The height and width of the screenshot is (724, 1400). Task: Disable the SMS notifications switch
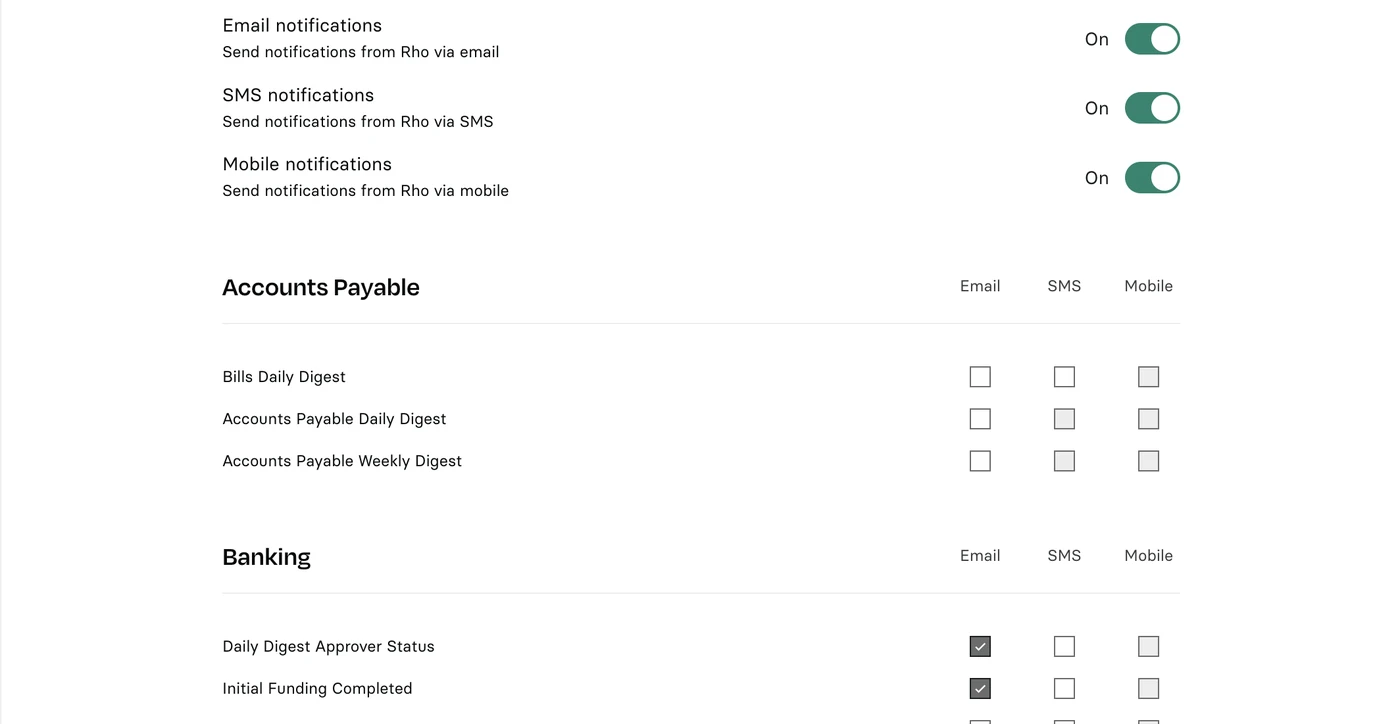point(1152,108)
